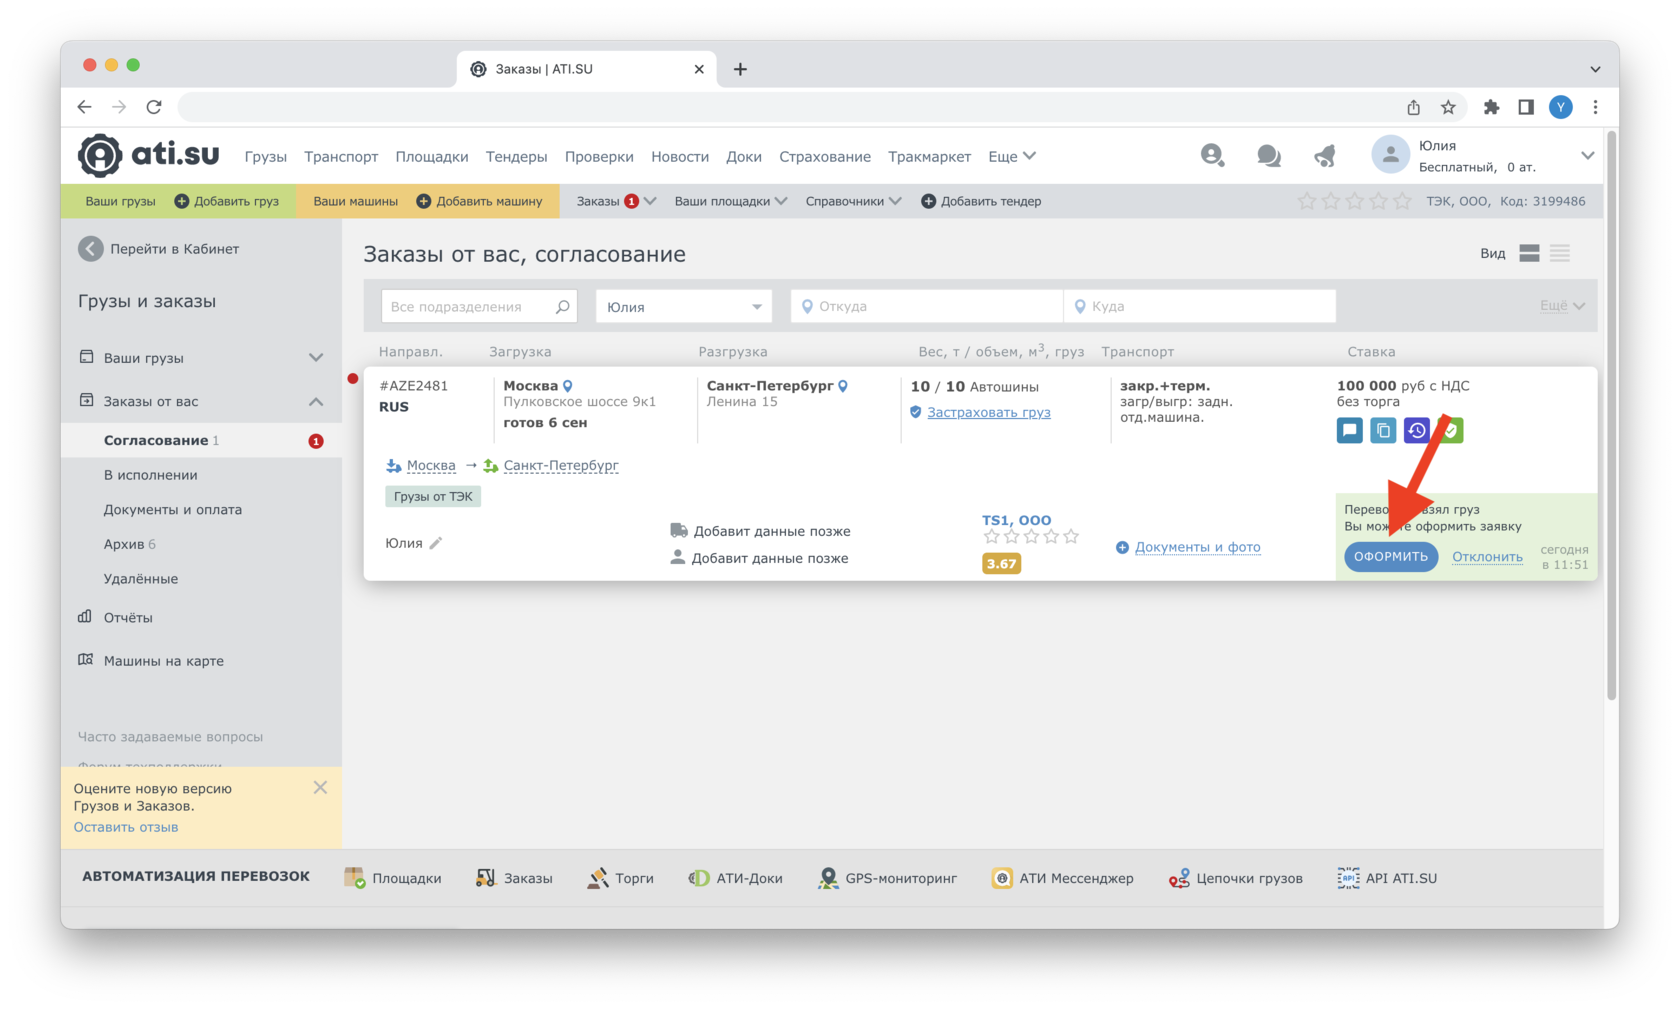Expand the Заказы dropdown in the toolbar

(615, 201)
